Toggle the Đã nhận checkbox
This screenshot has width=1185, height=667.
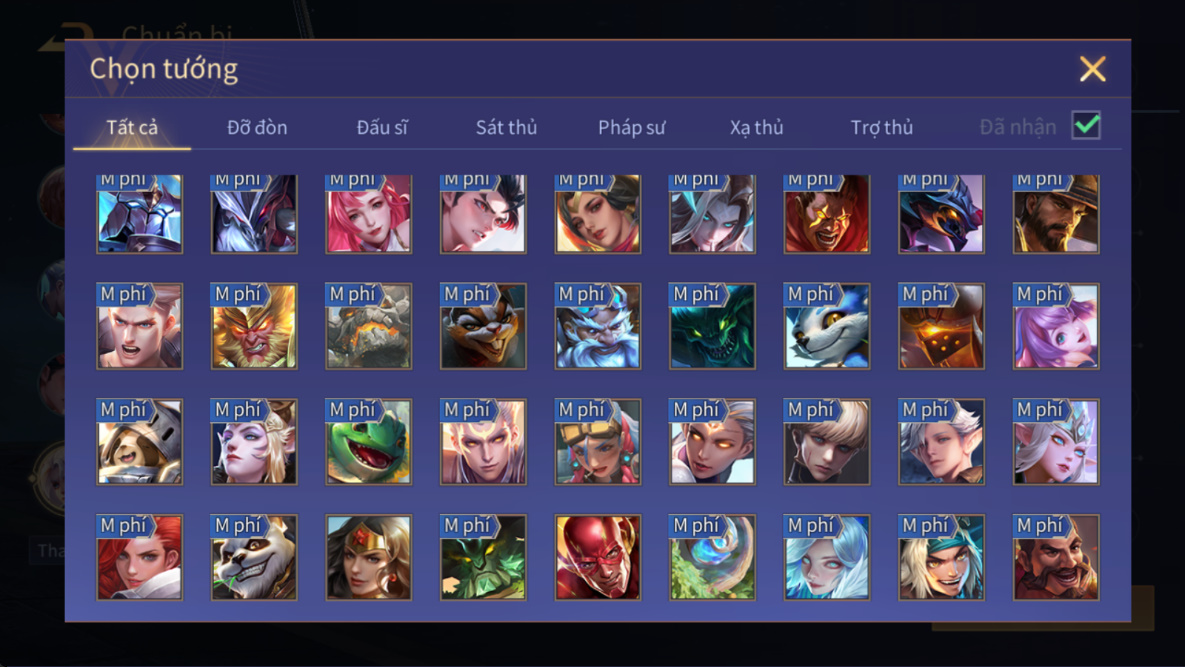point(1086,125)
